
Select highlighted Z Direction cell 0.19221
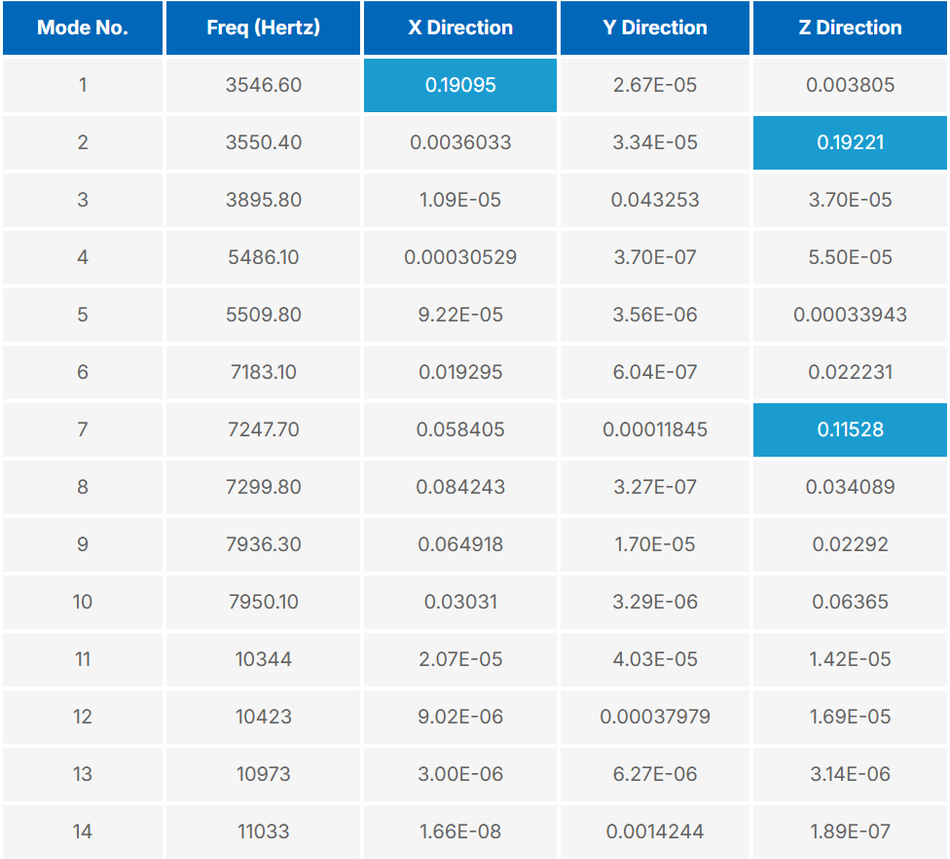point(850,142)
